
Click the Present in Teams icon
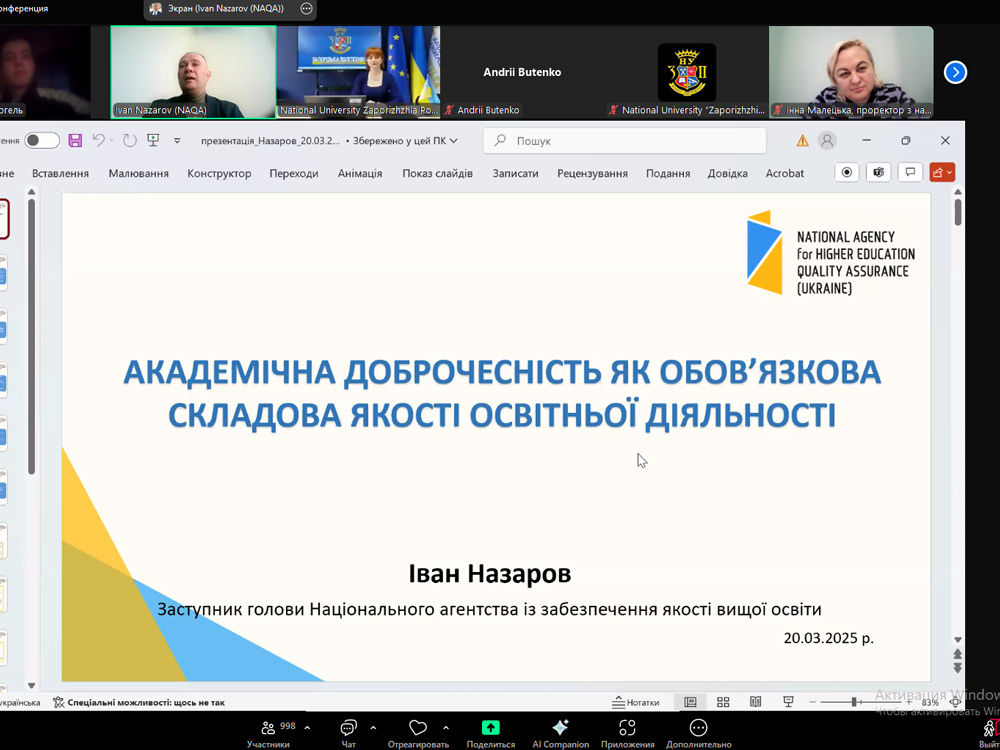[x=878, y=173]
